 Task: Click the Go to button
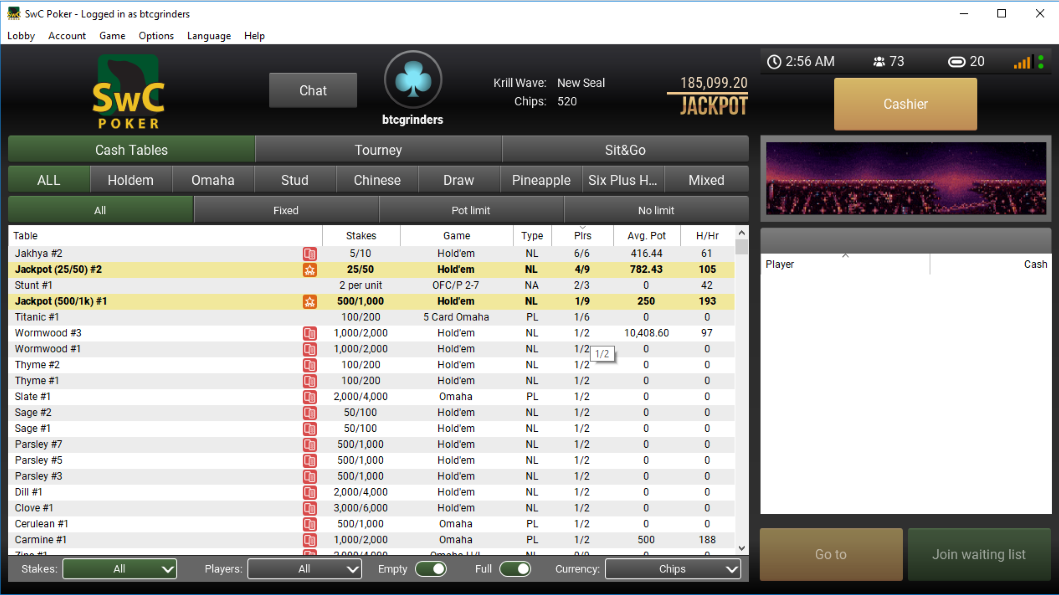pyautogui.click(x=831, y=554)
